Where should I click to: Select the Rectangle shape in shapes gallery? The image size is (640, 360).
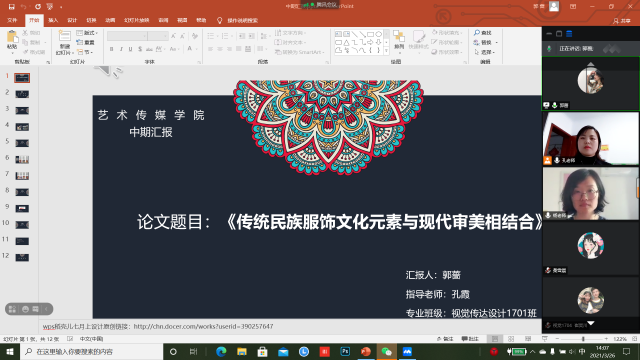coord(370,34)
